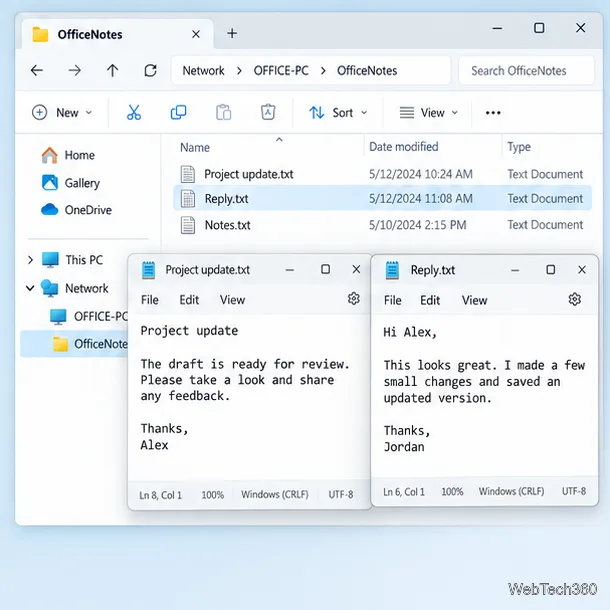Image resolution: width=610 pixels, height=610 pixels.
Task: Click the Notepad icon in Reply.txt title bar
Action: click(392, 270)
